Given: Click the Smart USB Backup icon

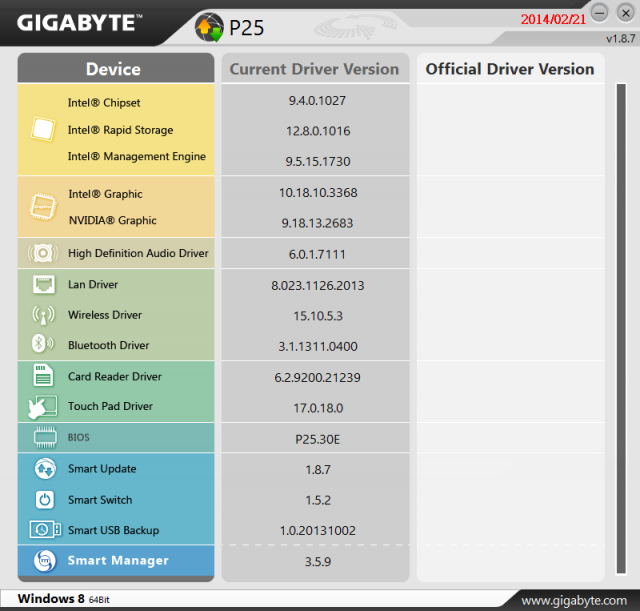Looking at the screenshot, I should (45, 530).
